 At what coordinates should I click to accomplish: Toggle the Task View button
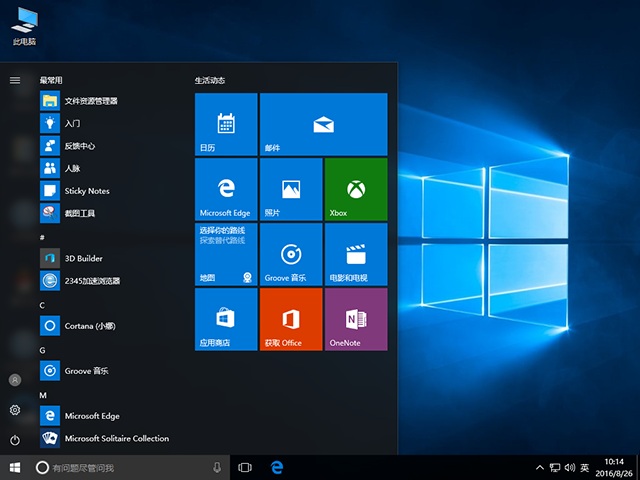click(245, 467)
